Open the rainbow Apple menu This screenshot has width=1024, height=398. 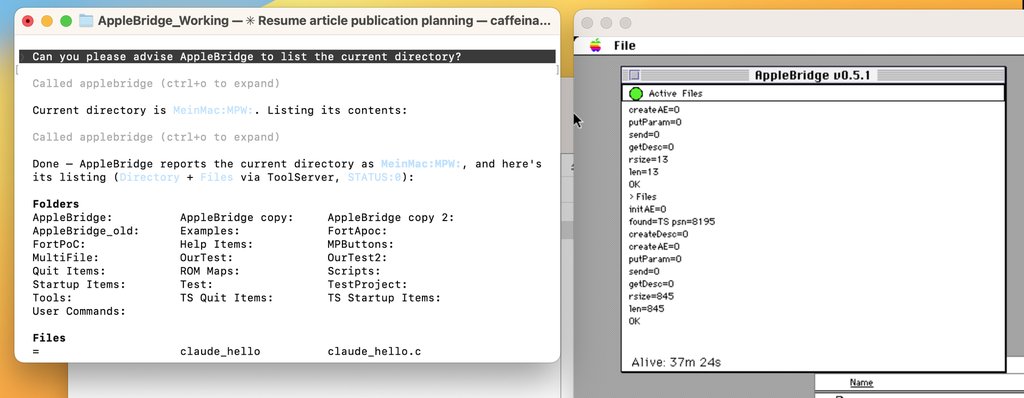coord(595,45)
